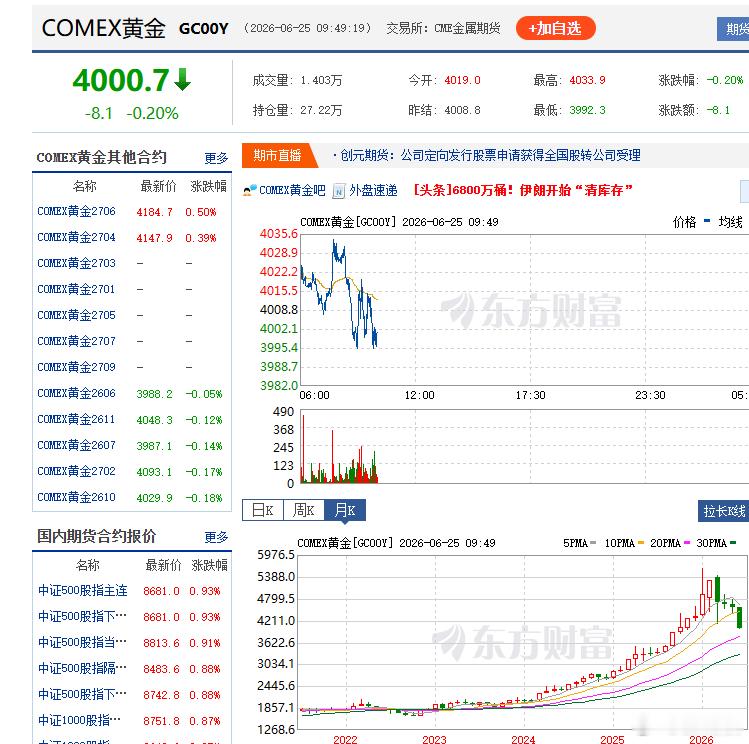The width and height of the screenshot is (749, 744).
Task: Open the COMEX黄金2704 contract link
Action: click(76, 237)
